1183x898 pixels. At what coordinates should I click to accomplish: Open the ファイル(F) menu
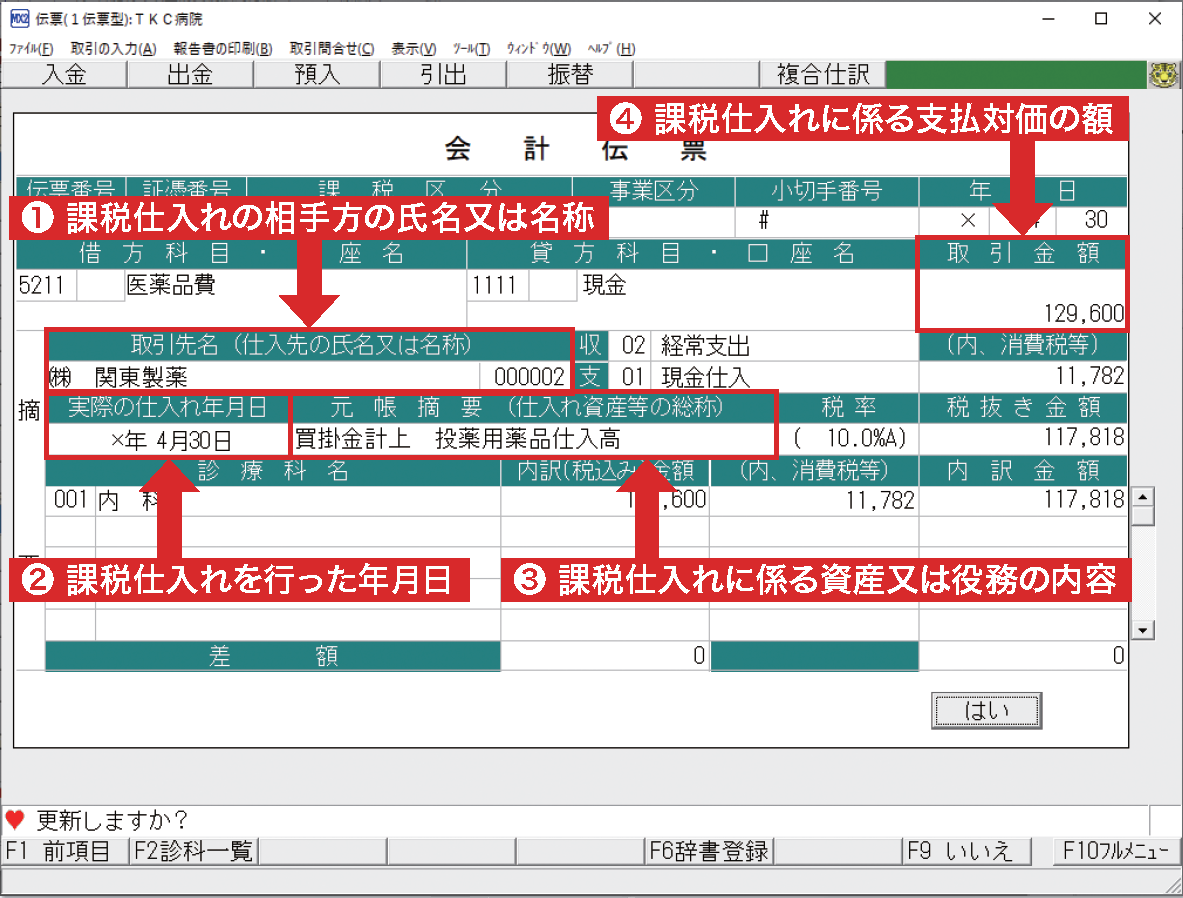31,48
